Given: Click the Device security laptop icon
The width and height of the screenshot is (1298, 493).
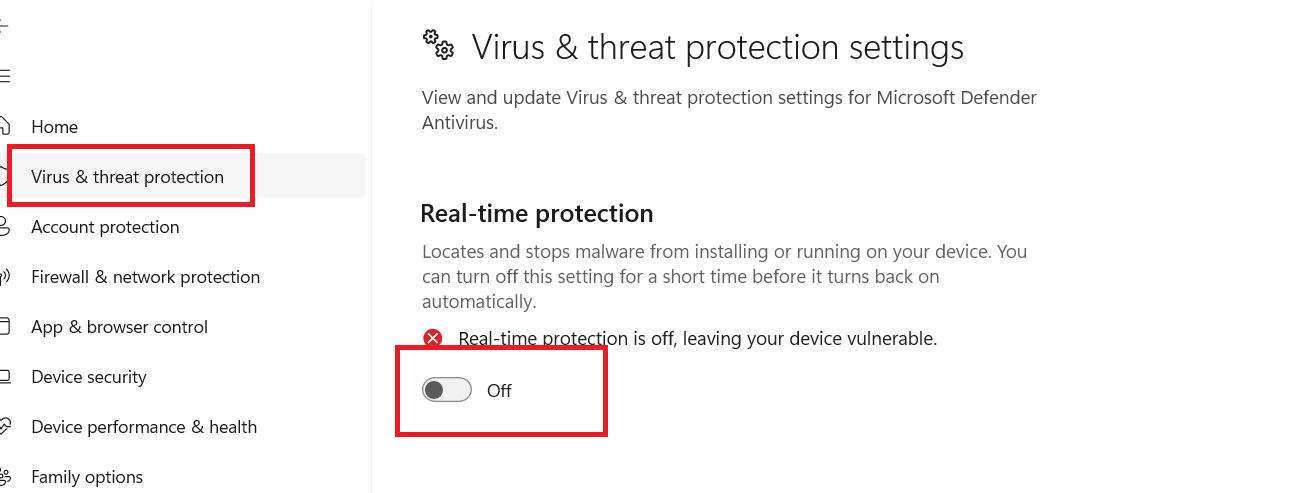Looking at the screenshot, I should [x=5, y=377].
